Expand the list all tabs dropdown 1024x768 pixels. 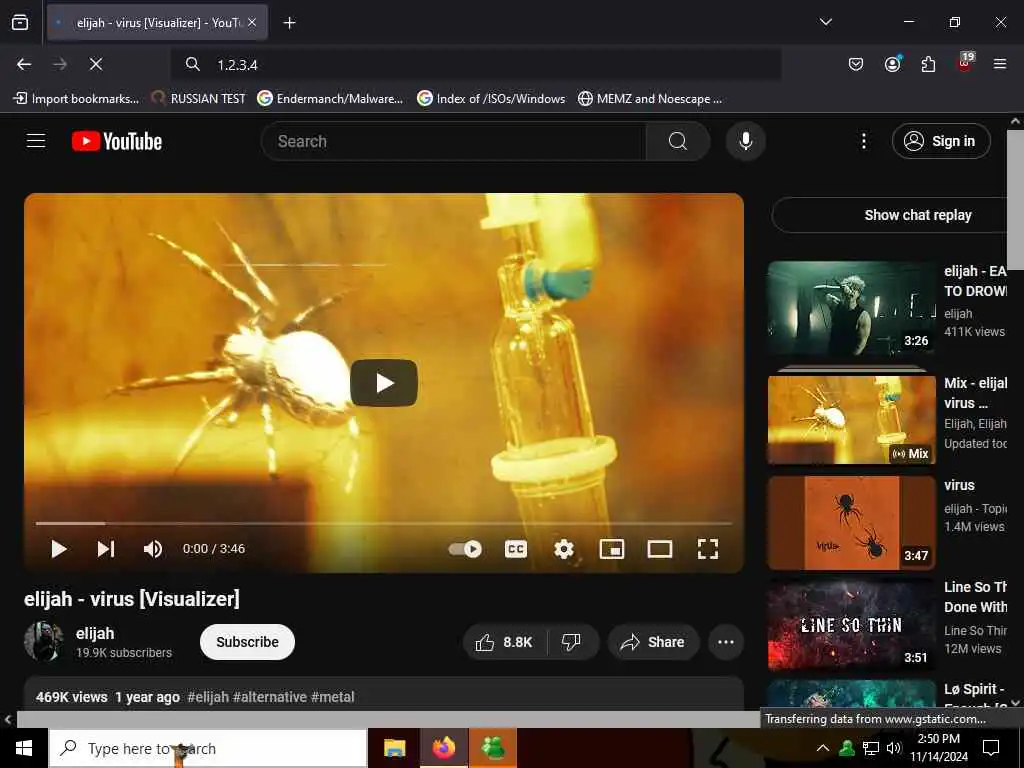[825, 22]
